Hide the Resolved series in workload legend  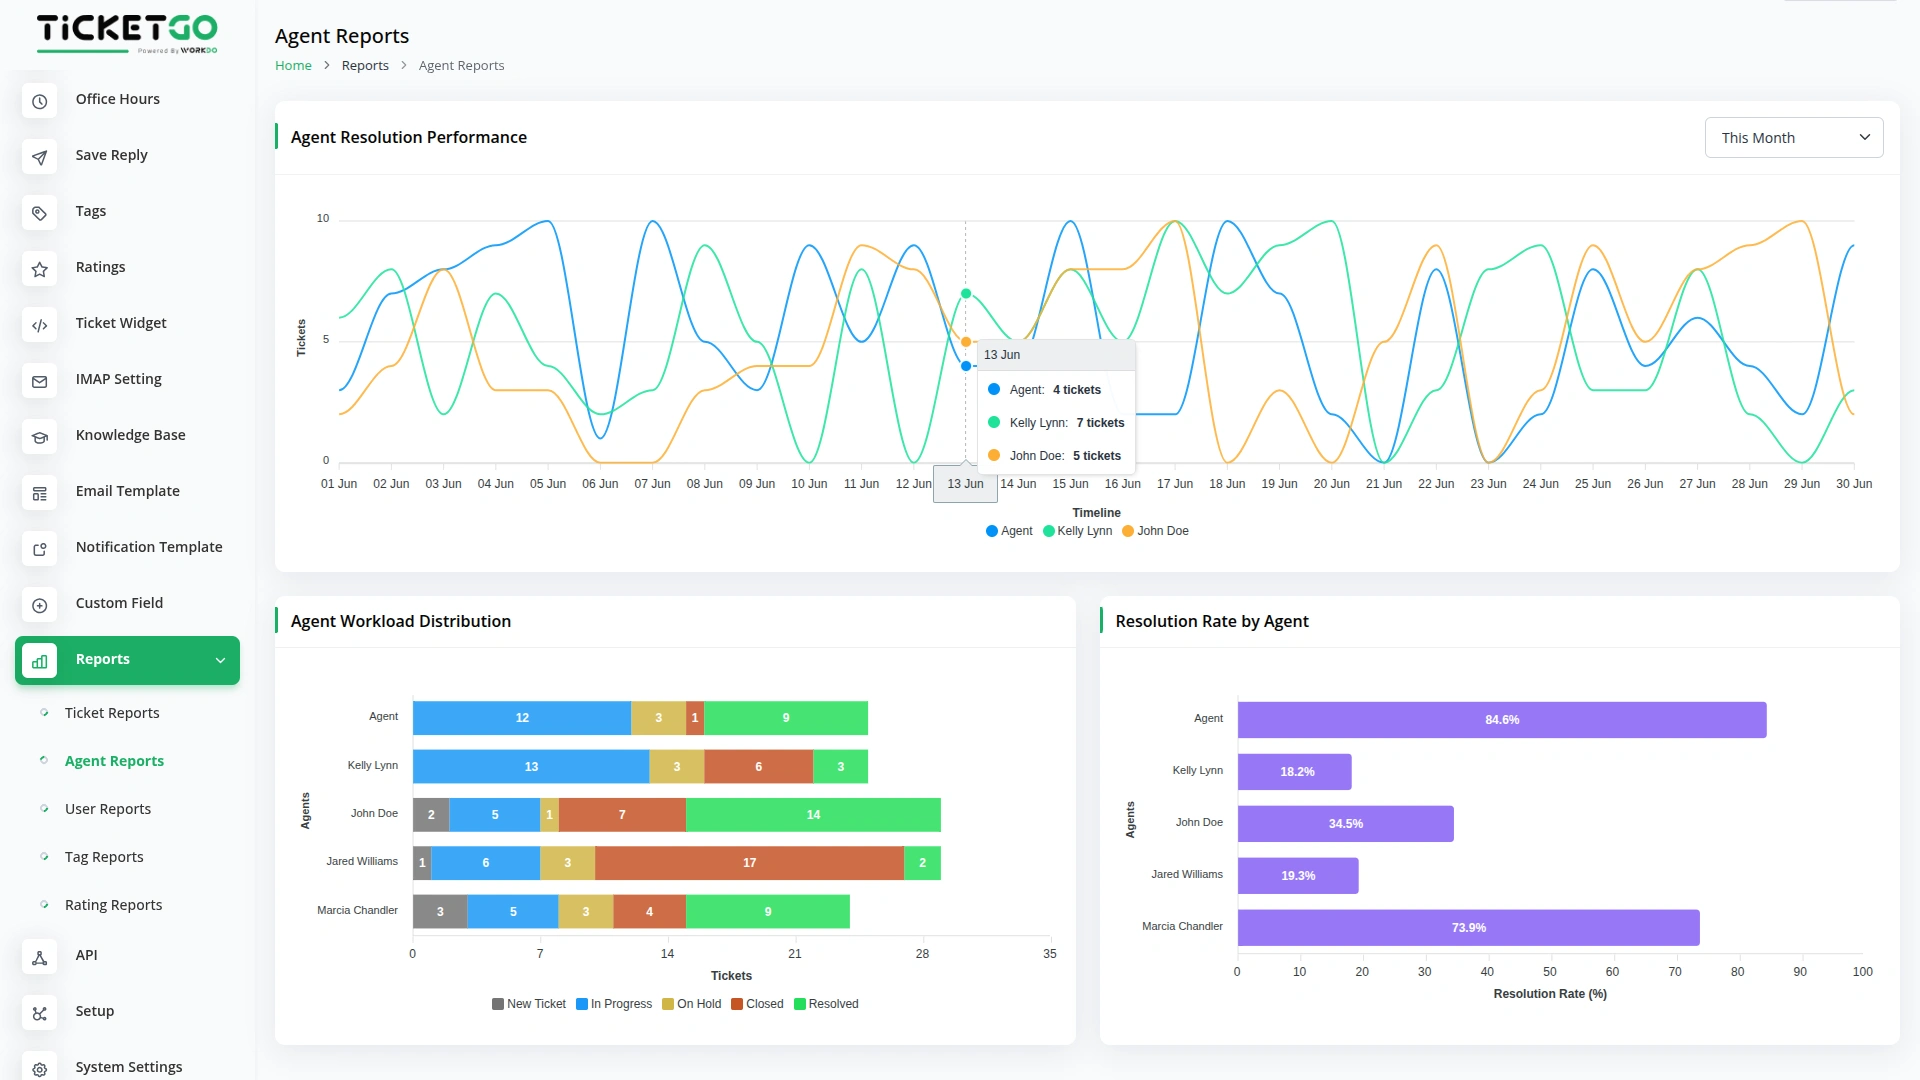pyautogui.click(x=826, y=1004)
